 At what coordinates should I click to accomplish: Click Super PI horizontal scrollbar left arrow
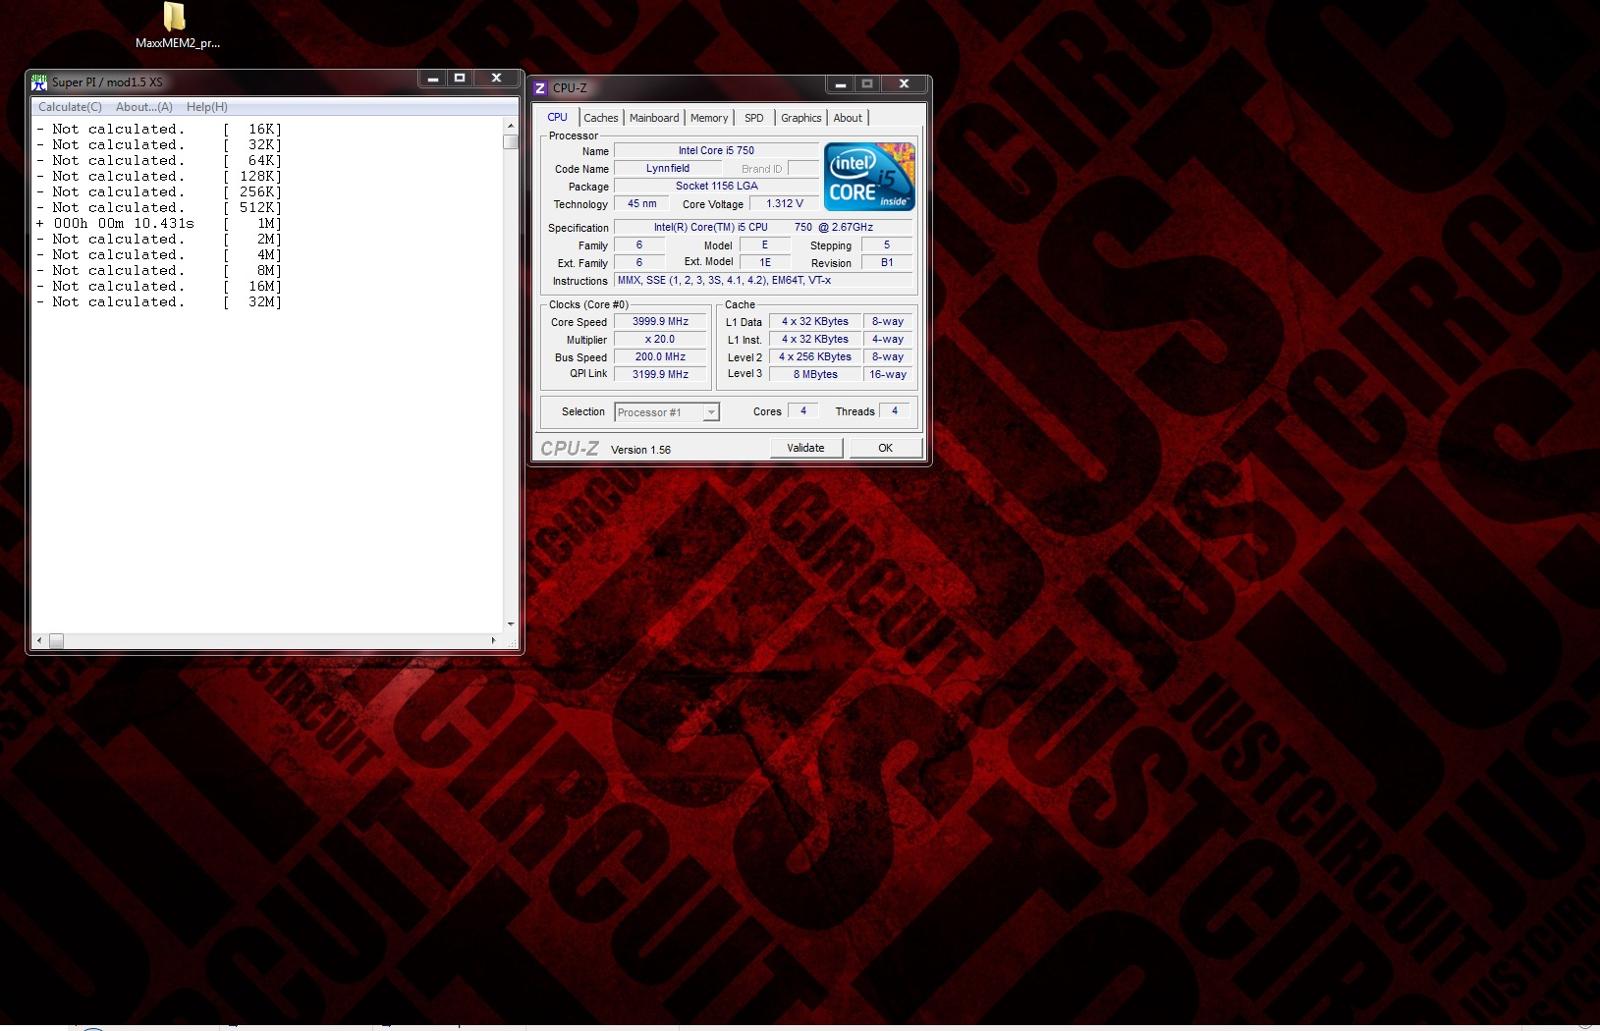39,640
